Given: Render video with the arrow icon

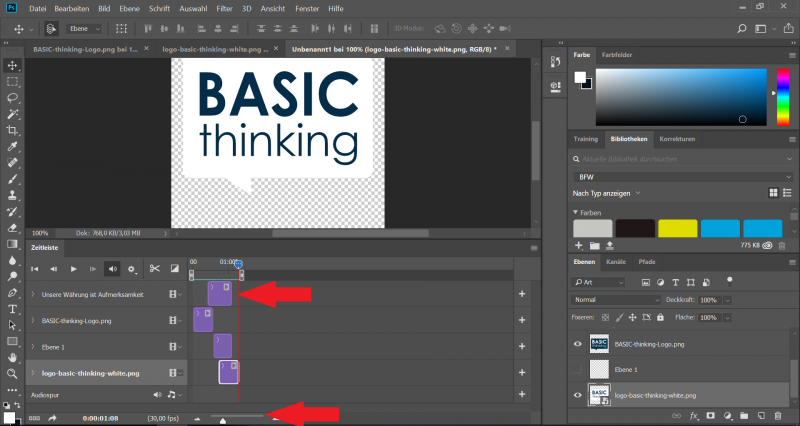Looking at the screenshot, I should click(52, 418).
